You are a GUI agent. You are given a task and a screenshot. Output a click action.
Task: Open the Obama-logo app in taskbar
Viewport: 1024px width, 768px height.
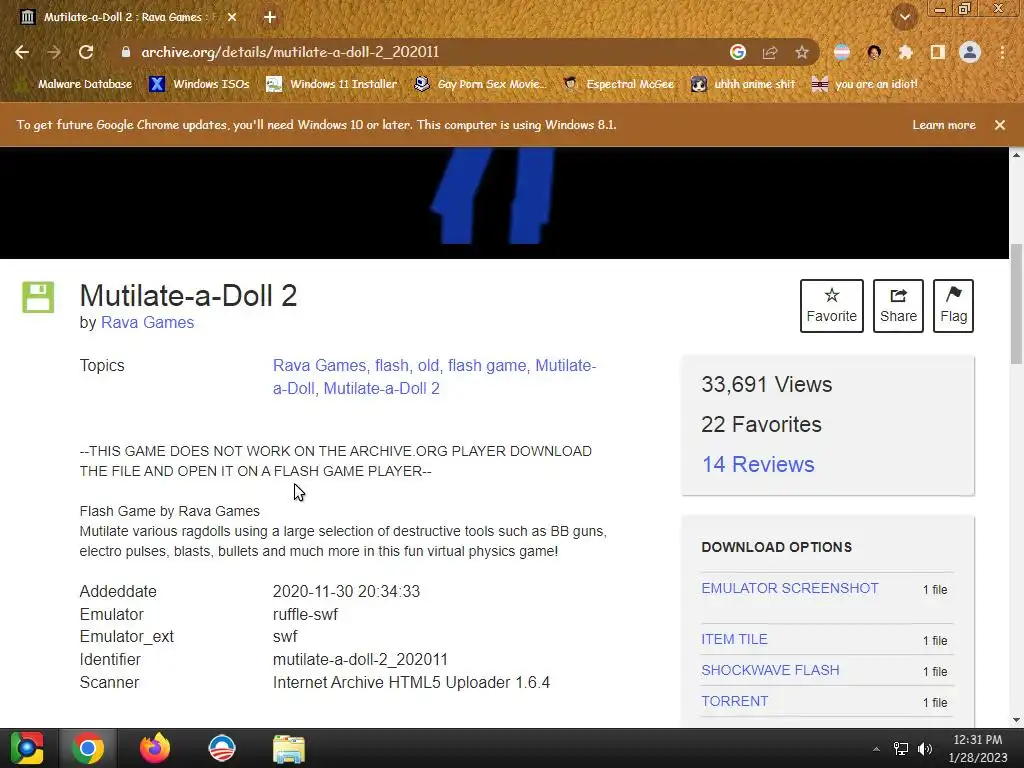[x=221, y=748]
